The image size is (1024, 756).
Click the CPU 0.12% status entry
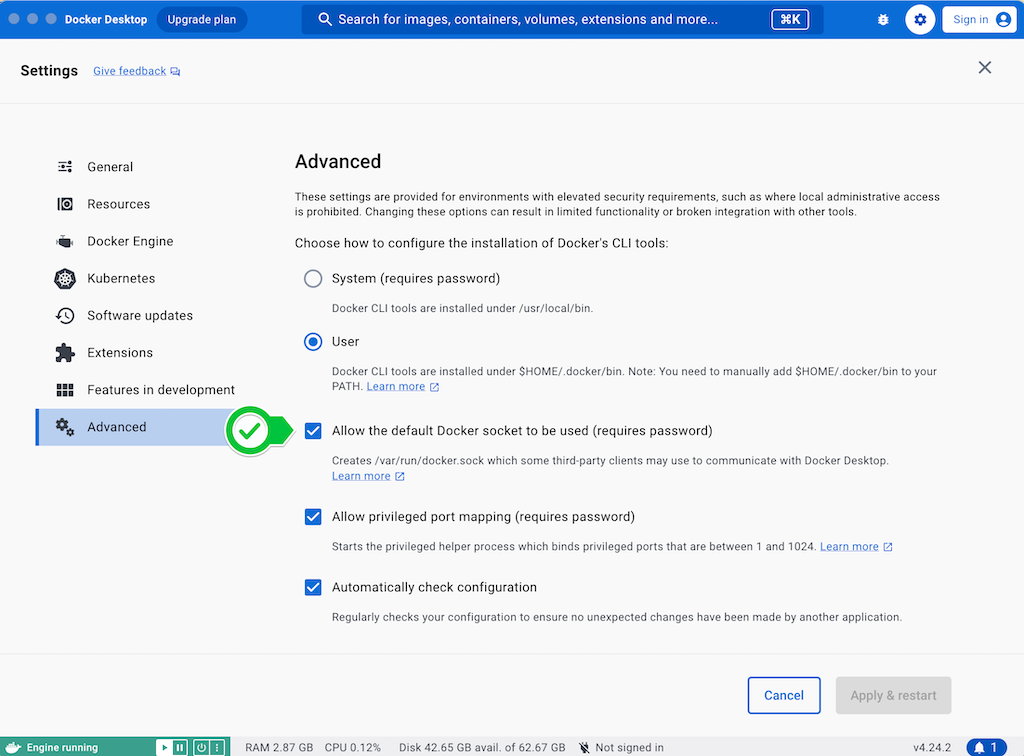pos(353,748)
